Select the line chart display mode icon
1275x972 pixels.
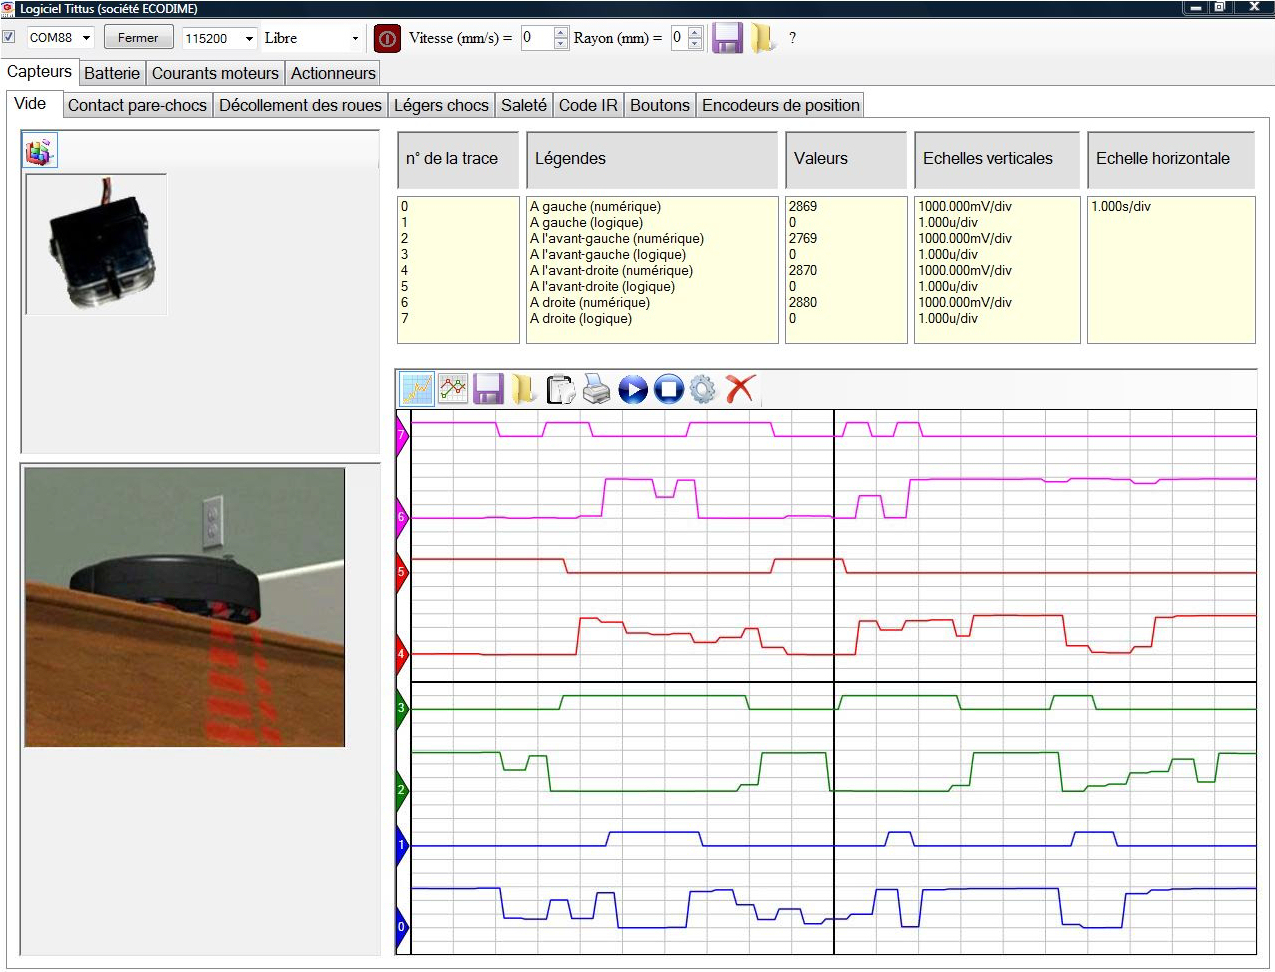tap(416, 389)
